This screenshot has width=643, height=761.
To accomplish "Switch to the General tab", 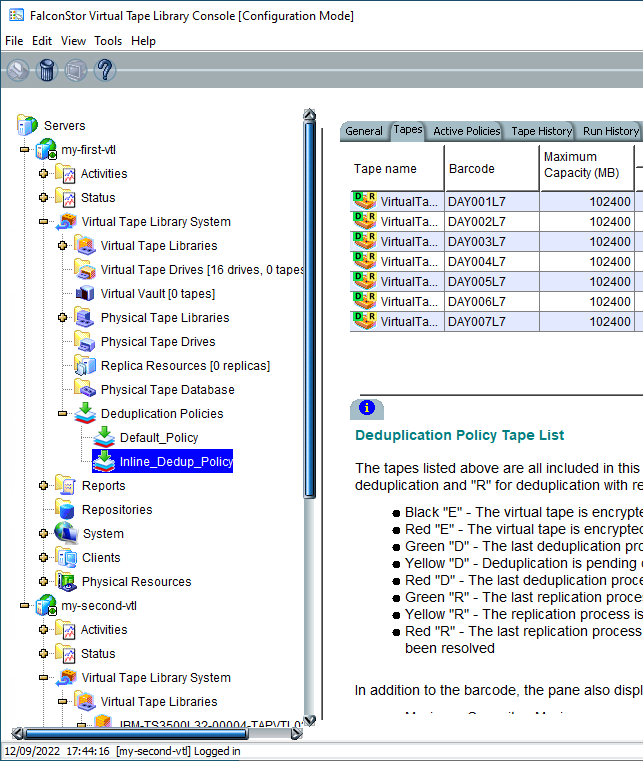I will pyautogui.click(x=364, y=131).
